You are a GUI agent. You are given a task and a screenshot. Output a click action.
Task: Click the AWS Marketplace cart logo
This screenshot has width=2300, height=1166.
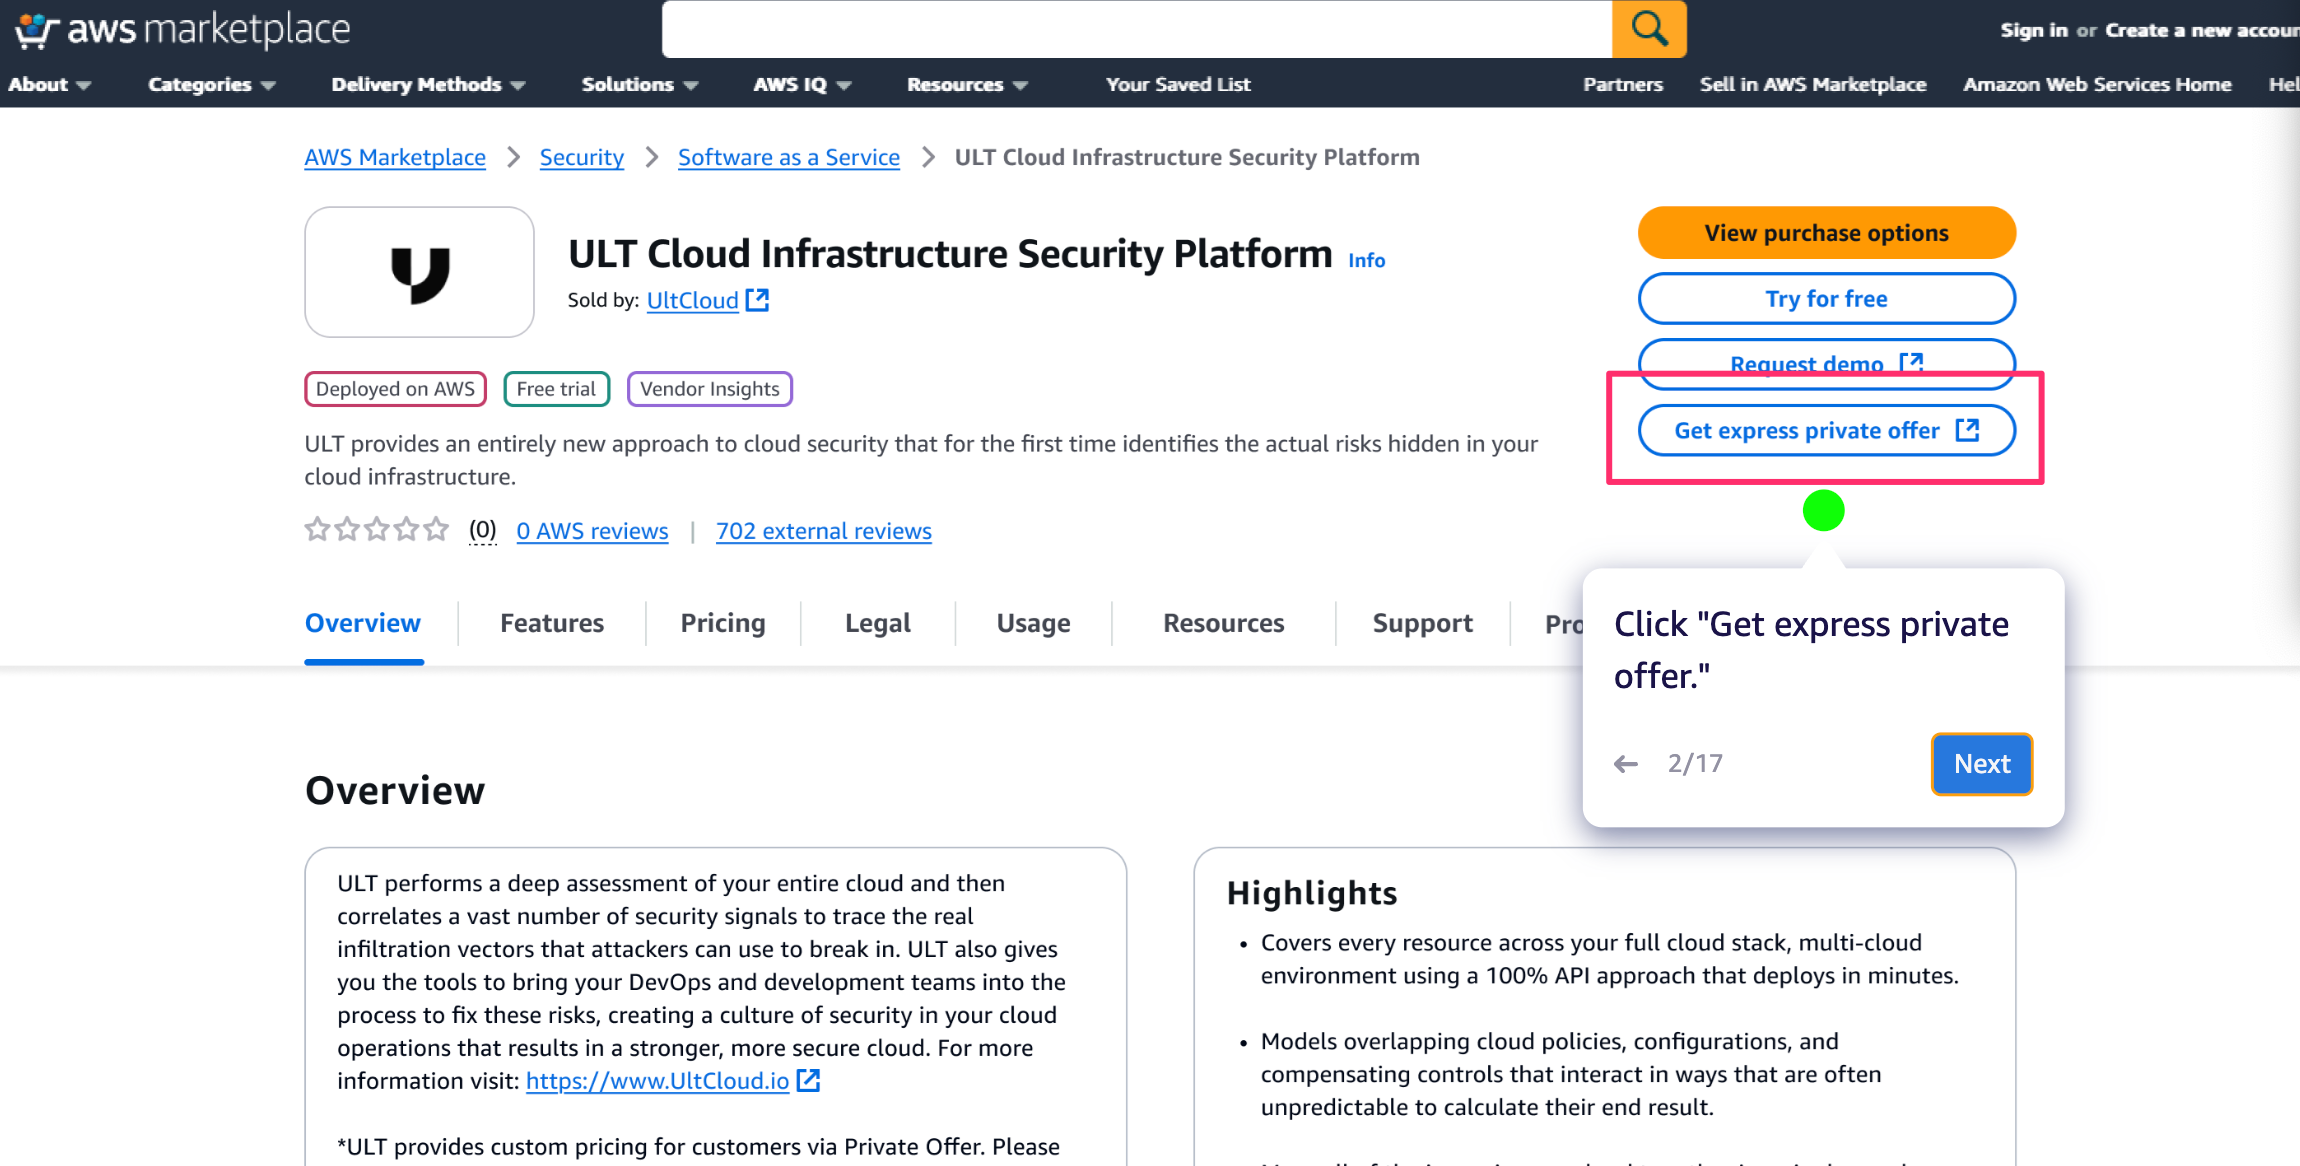tap(36, 30)
